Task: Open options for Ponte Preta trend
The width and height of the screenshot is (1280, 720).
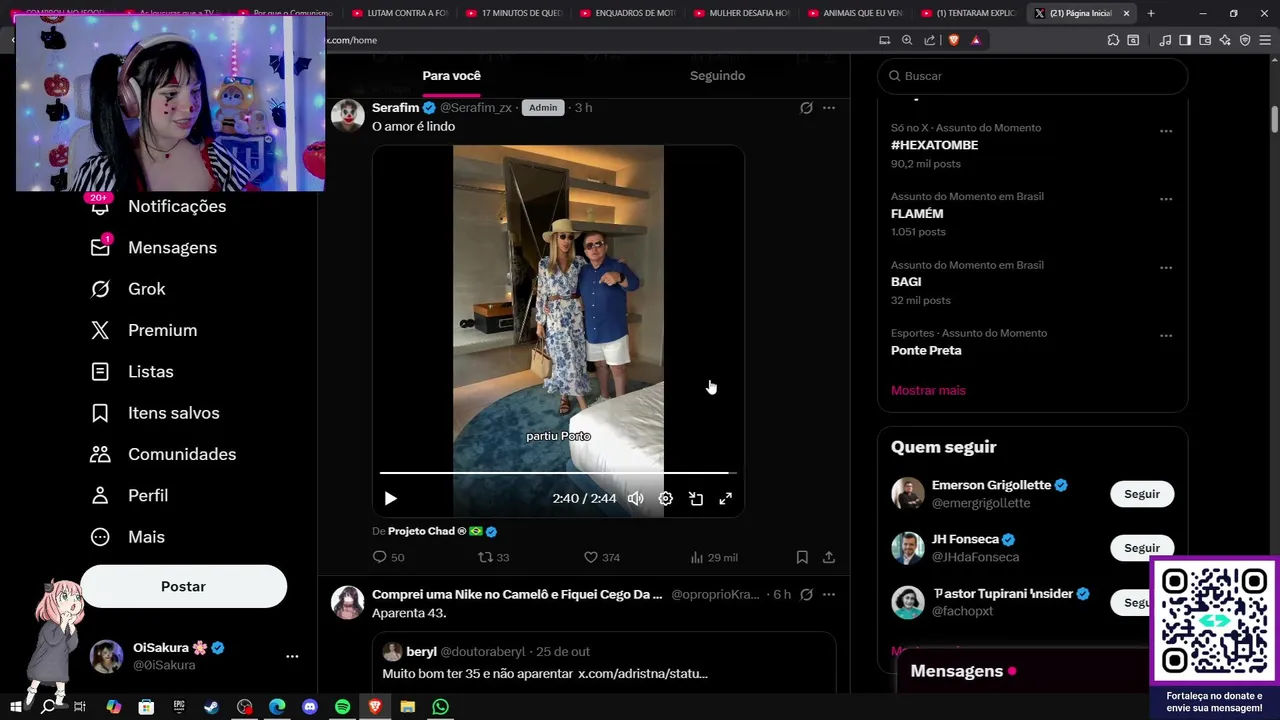Action: point(1166,336)
